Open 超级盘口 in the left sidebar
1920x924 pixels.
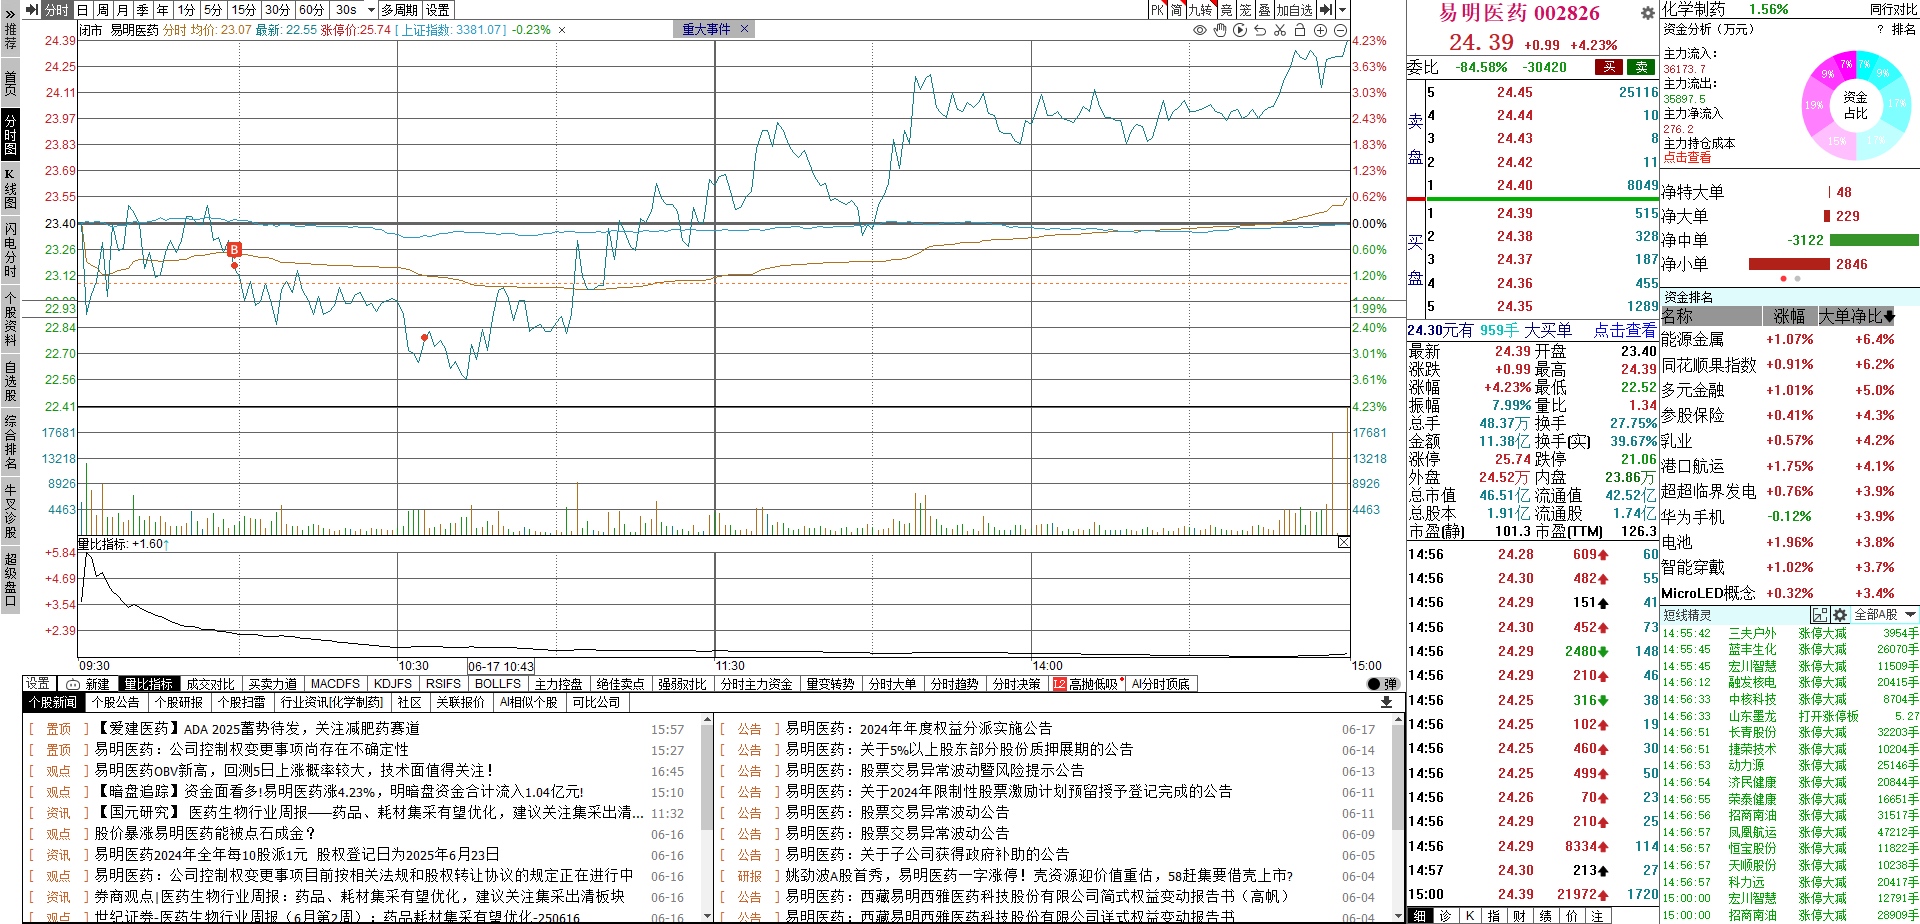pyautogui.click(x=10, y=578)
